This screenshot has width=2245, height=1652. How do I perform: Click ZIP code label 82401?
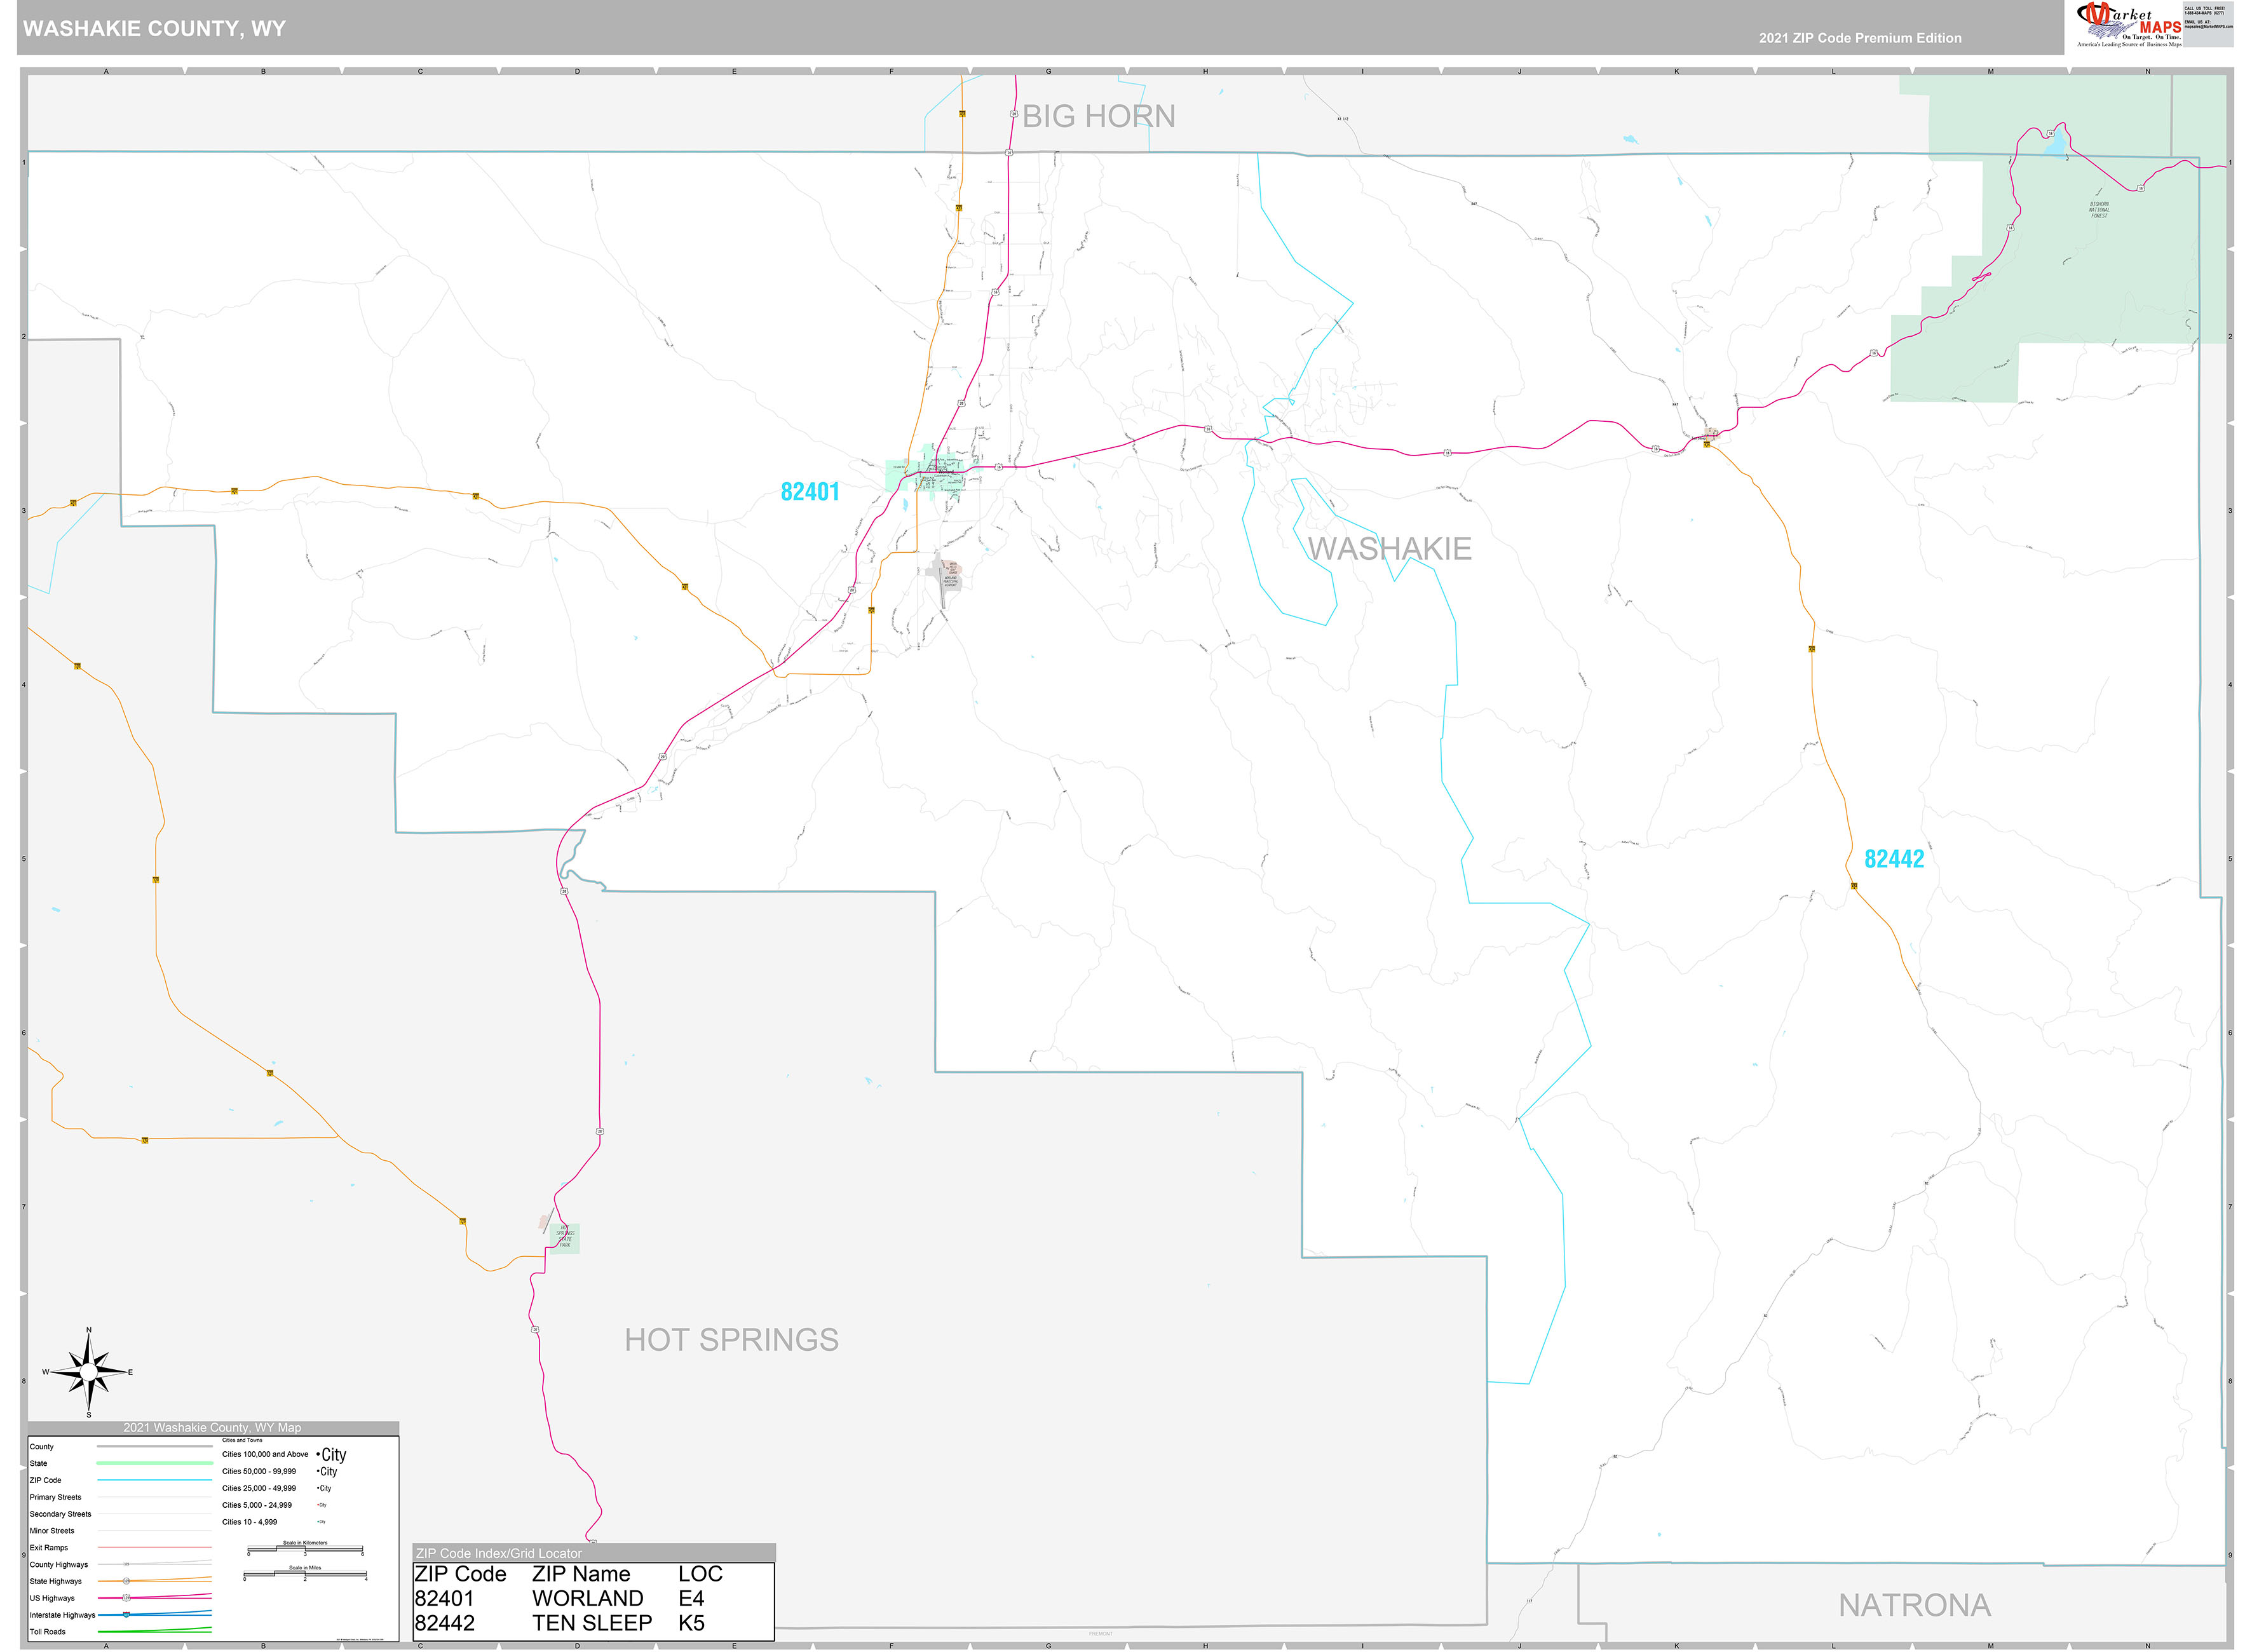pyautogui.click(x=810, y=491)
